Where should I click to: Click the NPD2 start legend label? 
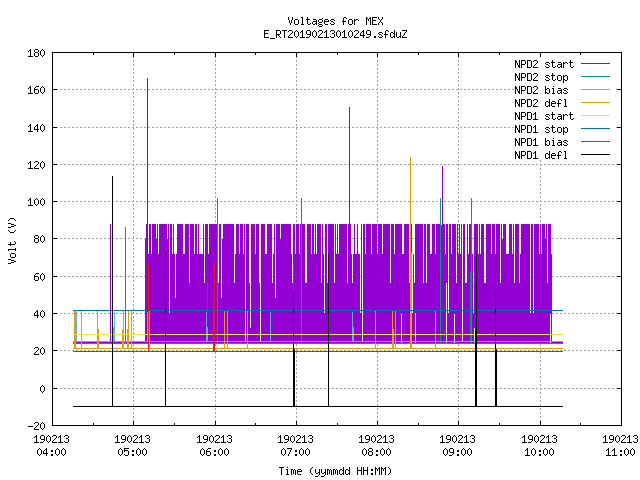[544, 64]
